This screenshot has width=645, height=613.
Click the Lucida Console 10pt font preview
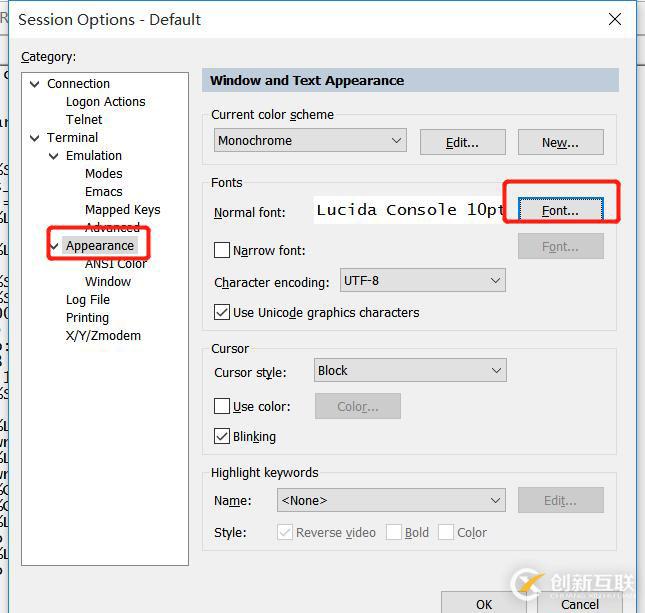click(410, 210)
